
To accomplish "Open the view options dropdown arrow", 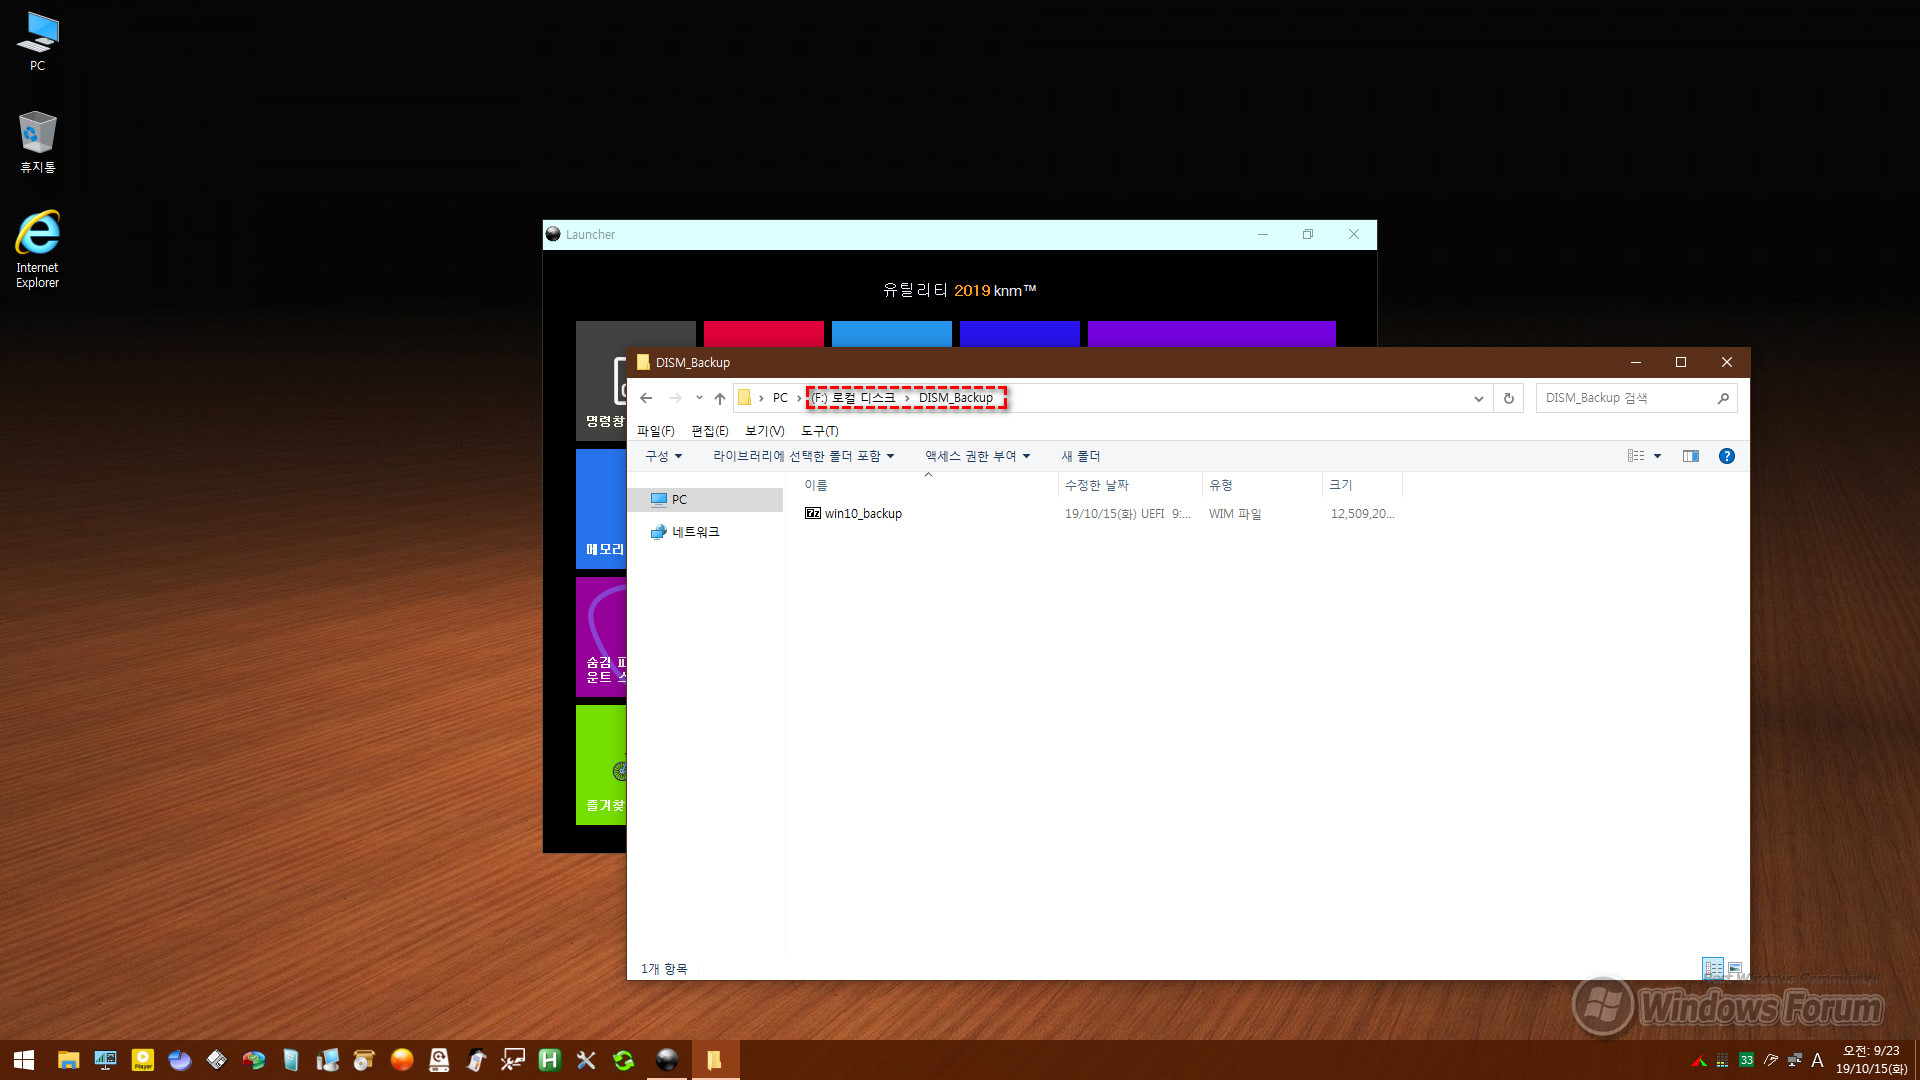I will [1658, 456].
